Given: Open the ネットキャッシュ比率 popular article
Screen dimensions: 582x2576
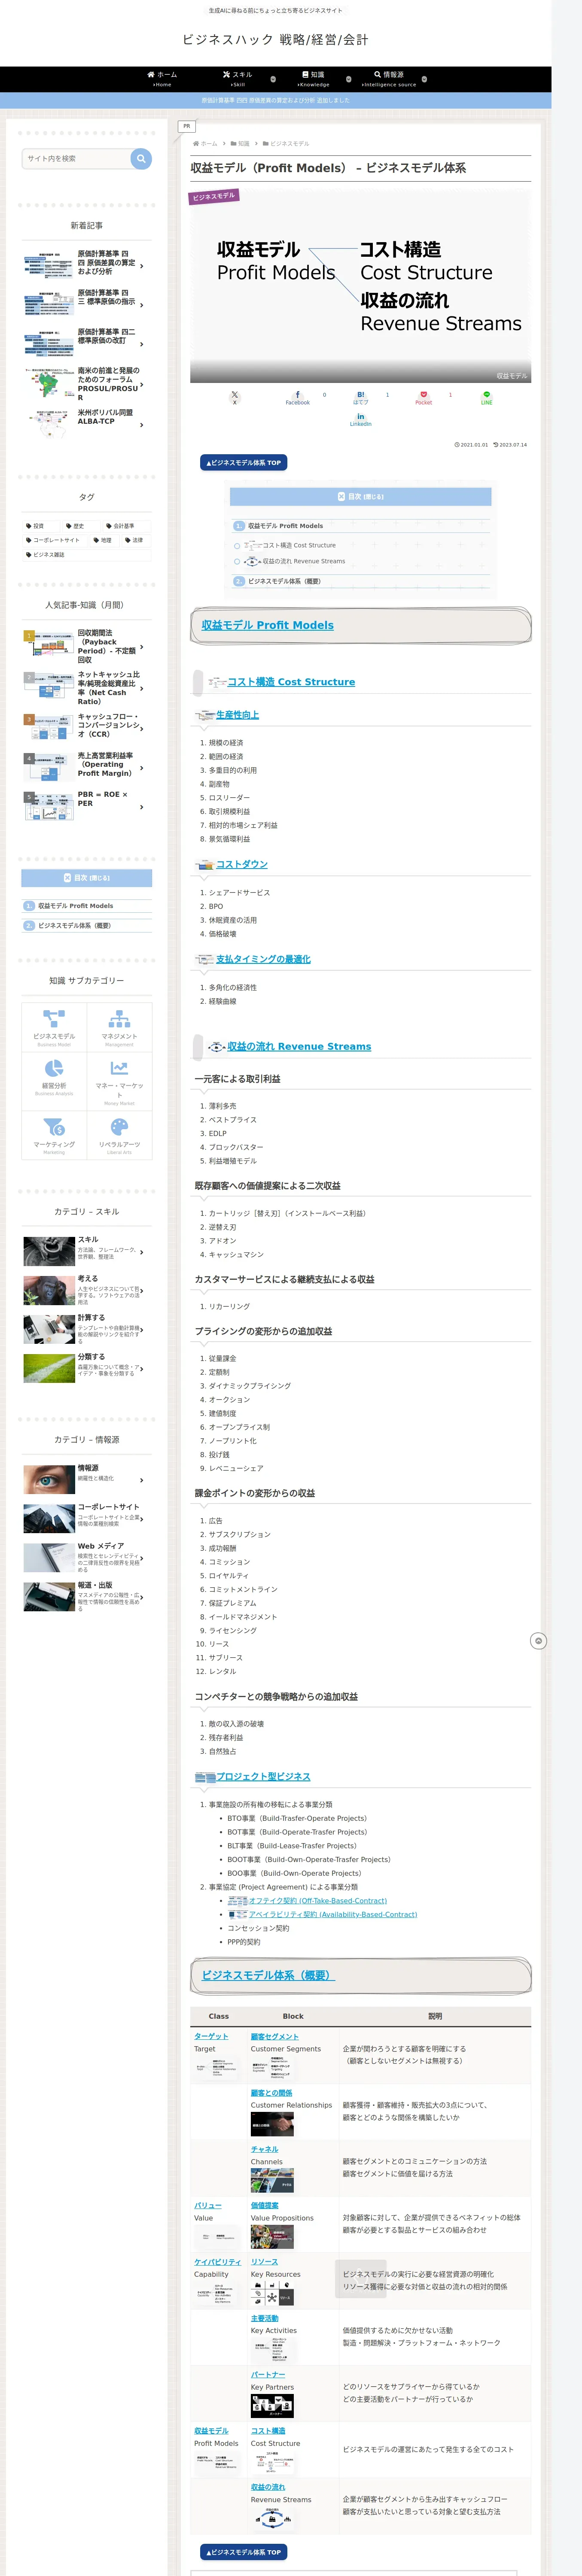Looking at the screenshot, I should pyautogui.click(x=87, y=688).
